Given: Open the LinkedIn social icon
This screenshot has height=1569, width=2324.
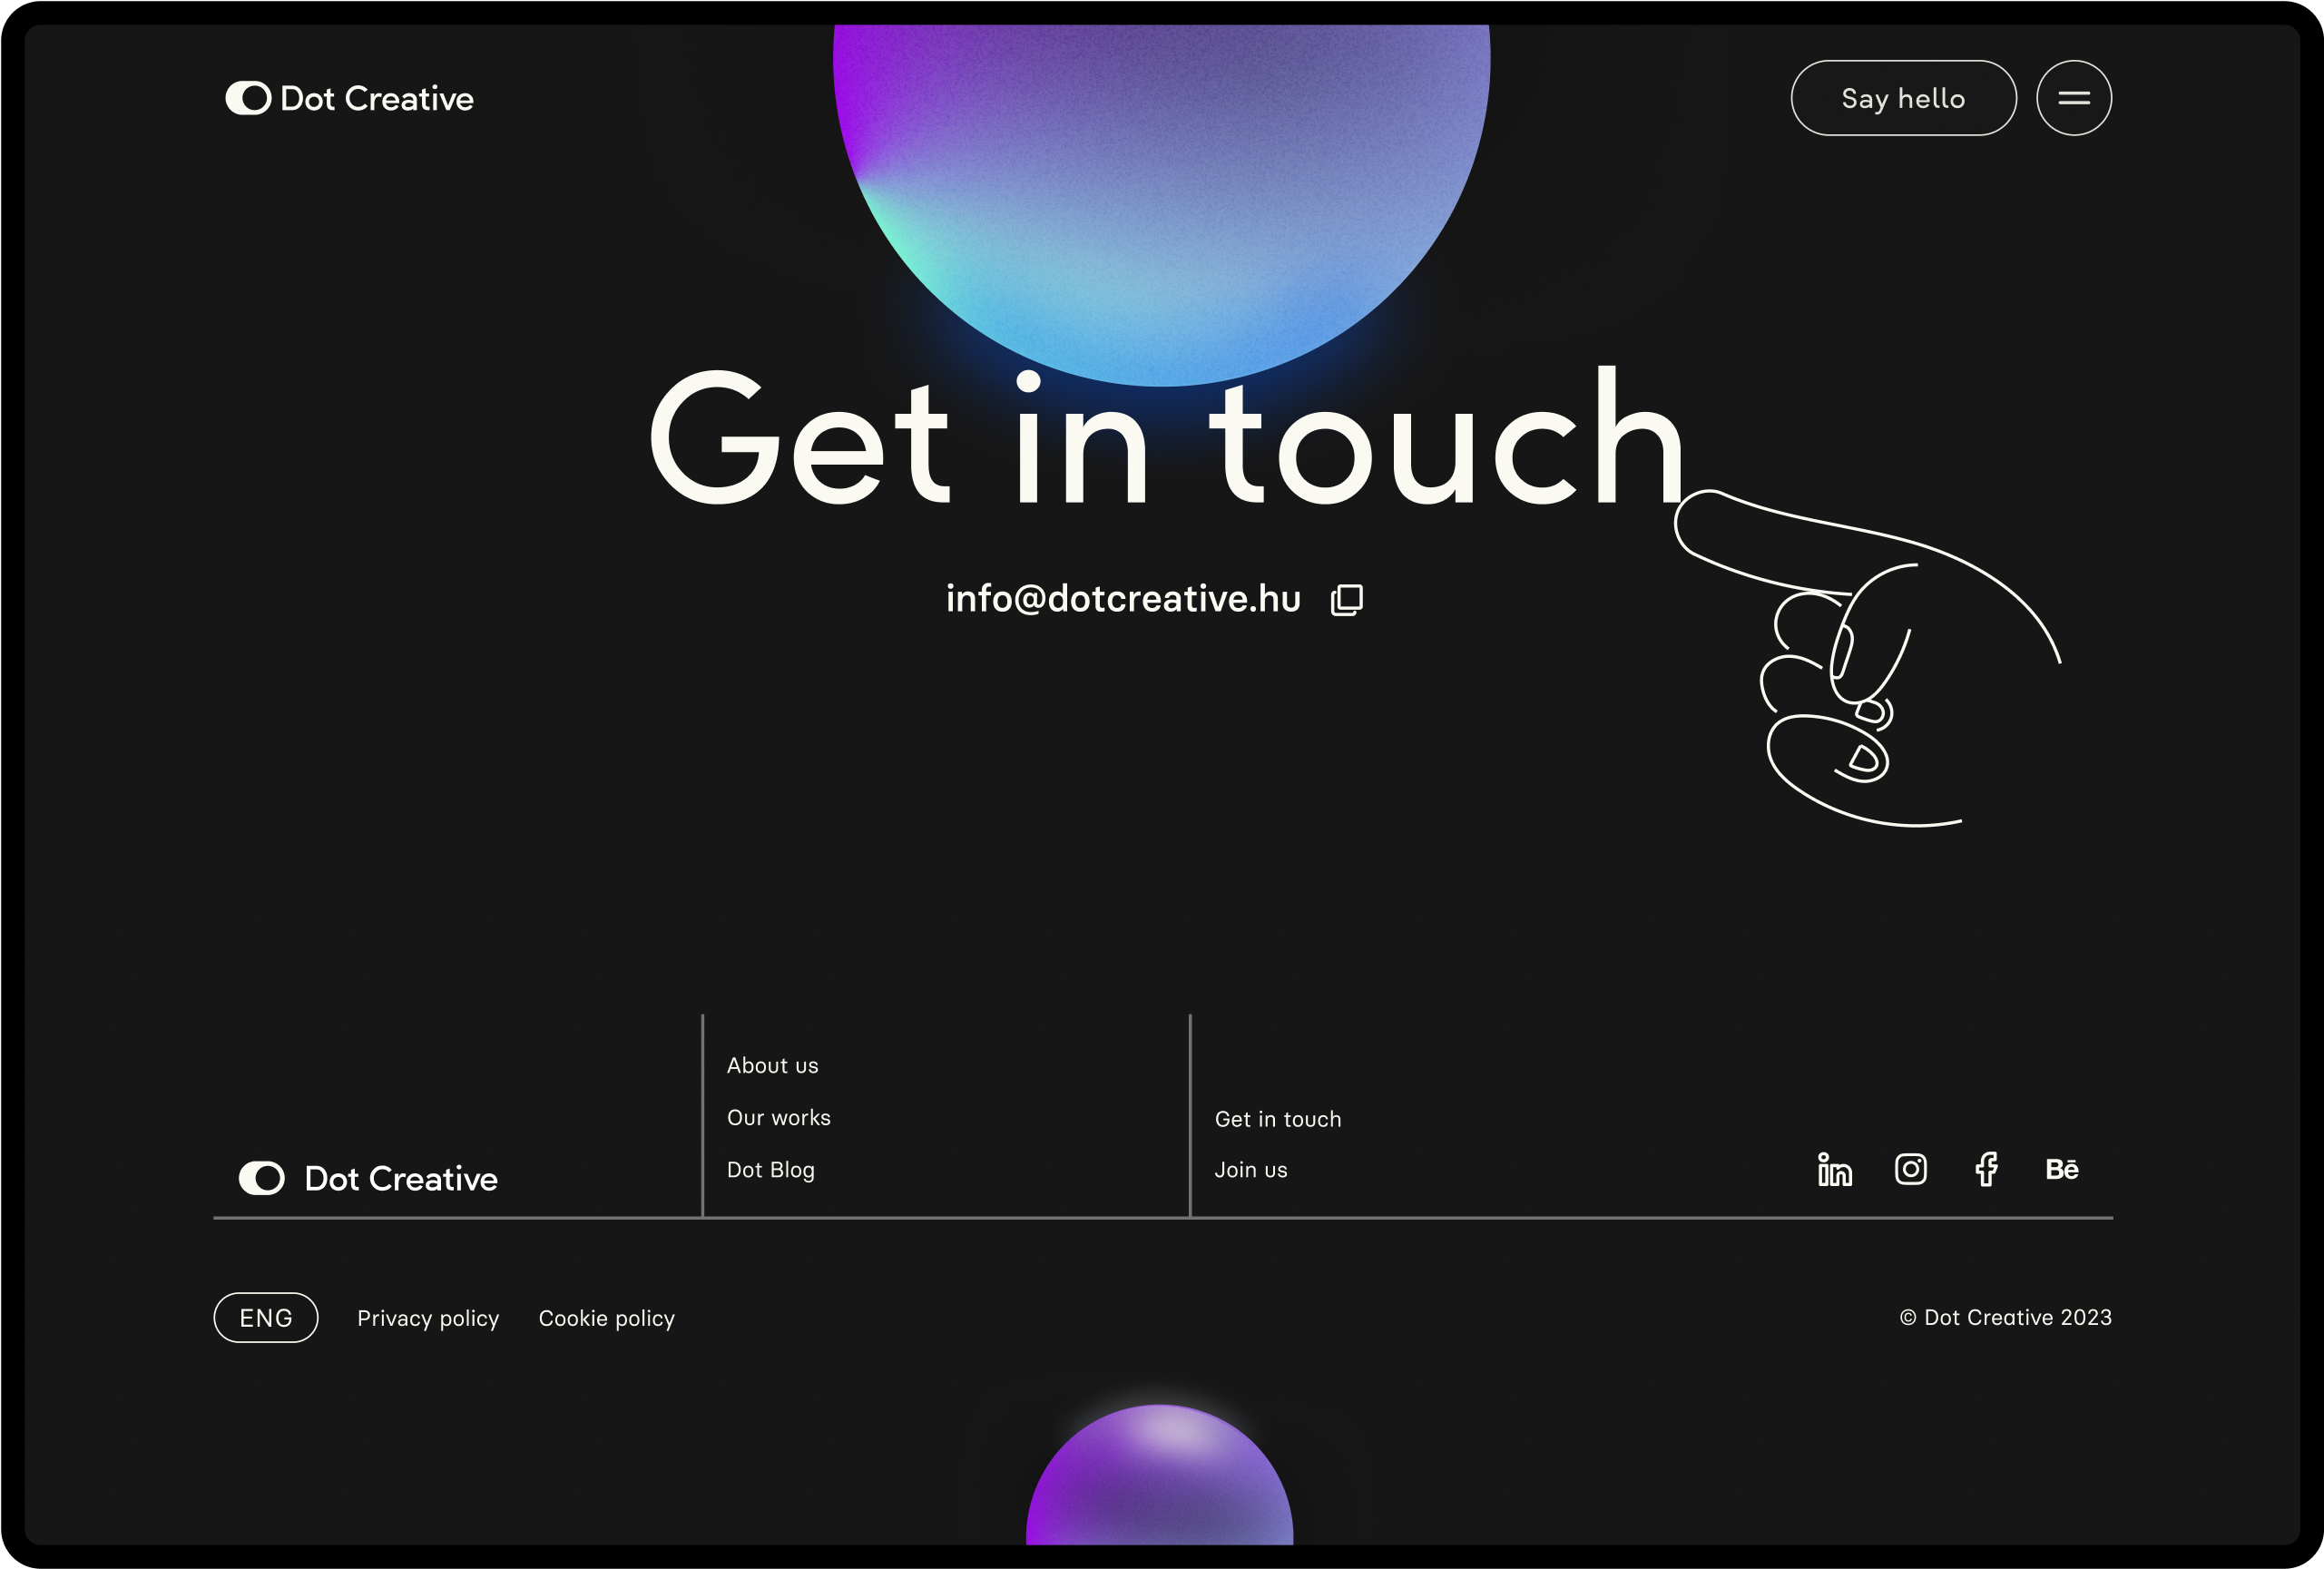Looking at the screenshot, I should pos(1834,1168).
